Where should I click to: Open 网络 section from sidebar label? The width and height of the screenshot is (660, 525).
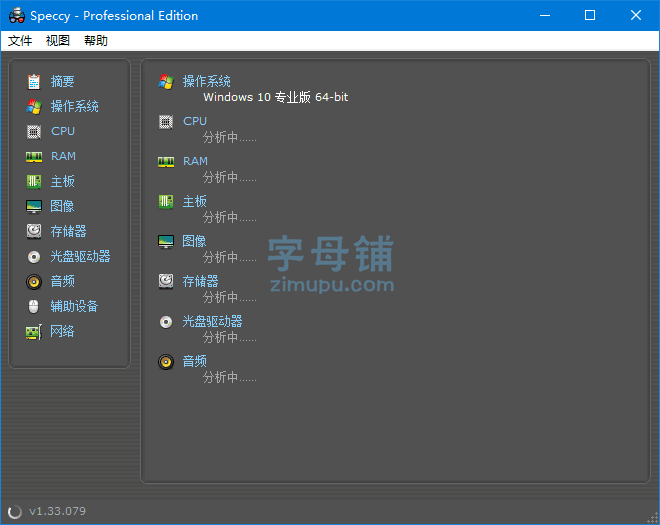[62, 331]
